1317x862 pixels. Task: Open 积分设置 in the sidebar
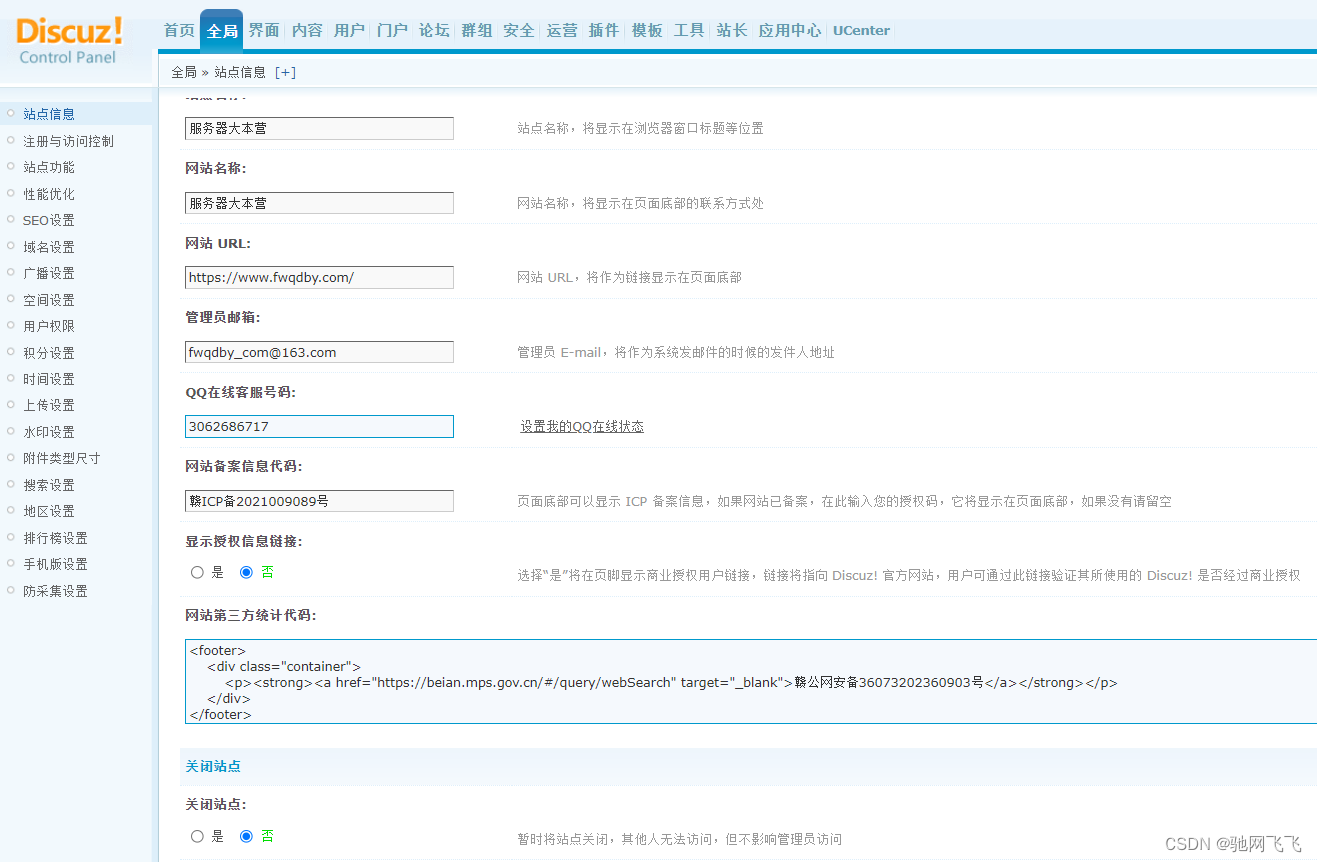[x=49, y=353]
